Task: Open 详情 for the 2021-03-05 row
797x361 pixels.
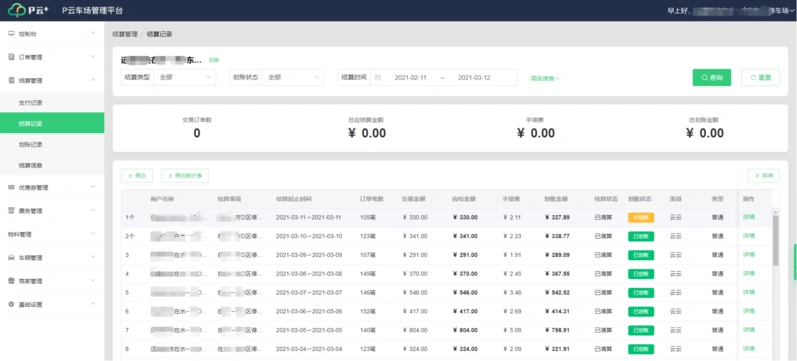Action: [749, 330]
